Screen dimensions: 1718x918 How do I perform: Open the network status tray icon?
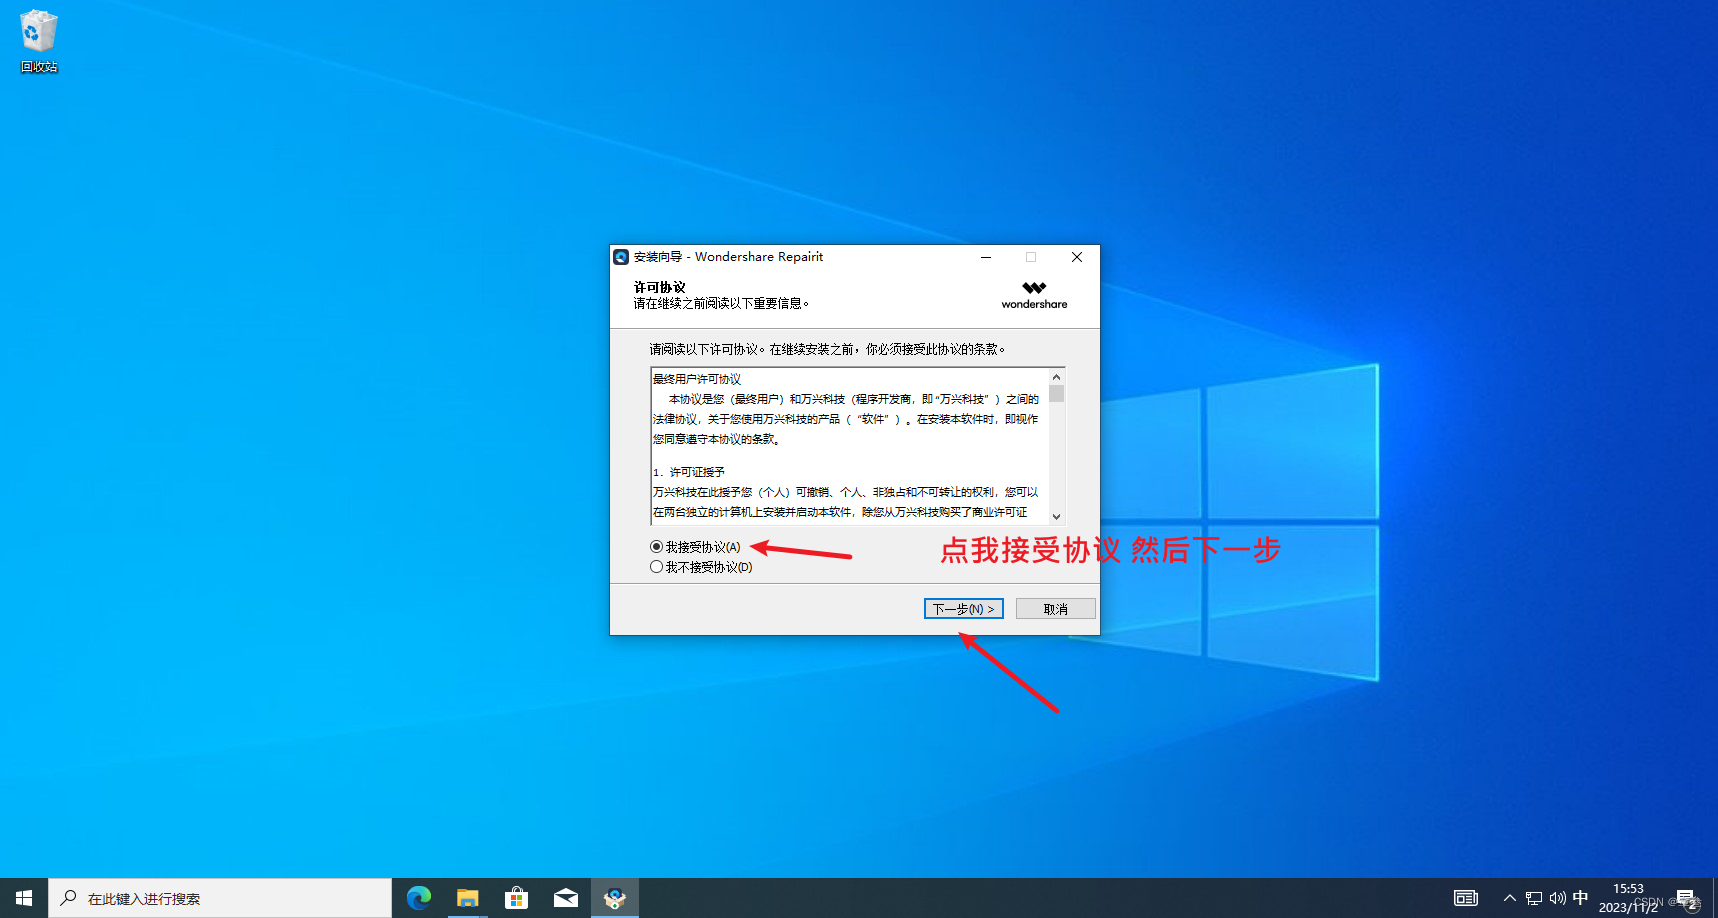[1534, 898]
